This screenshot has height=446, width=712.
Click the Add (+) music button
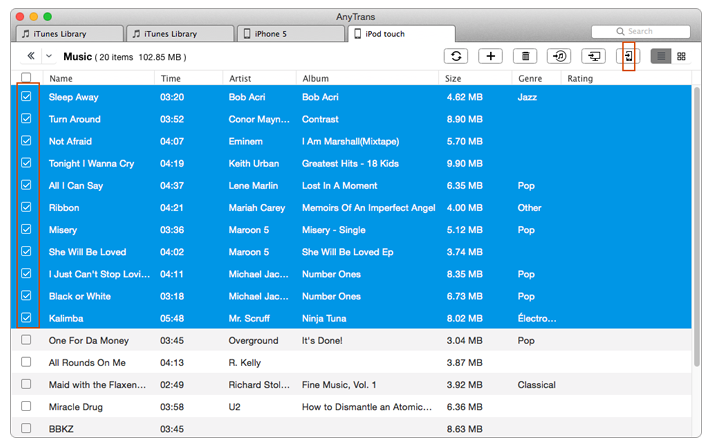coord(490,56)
